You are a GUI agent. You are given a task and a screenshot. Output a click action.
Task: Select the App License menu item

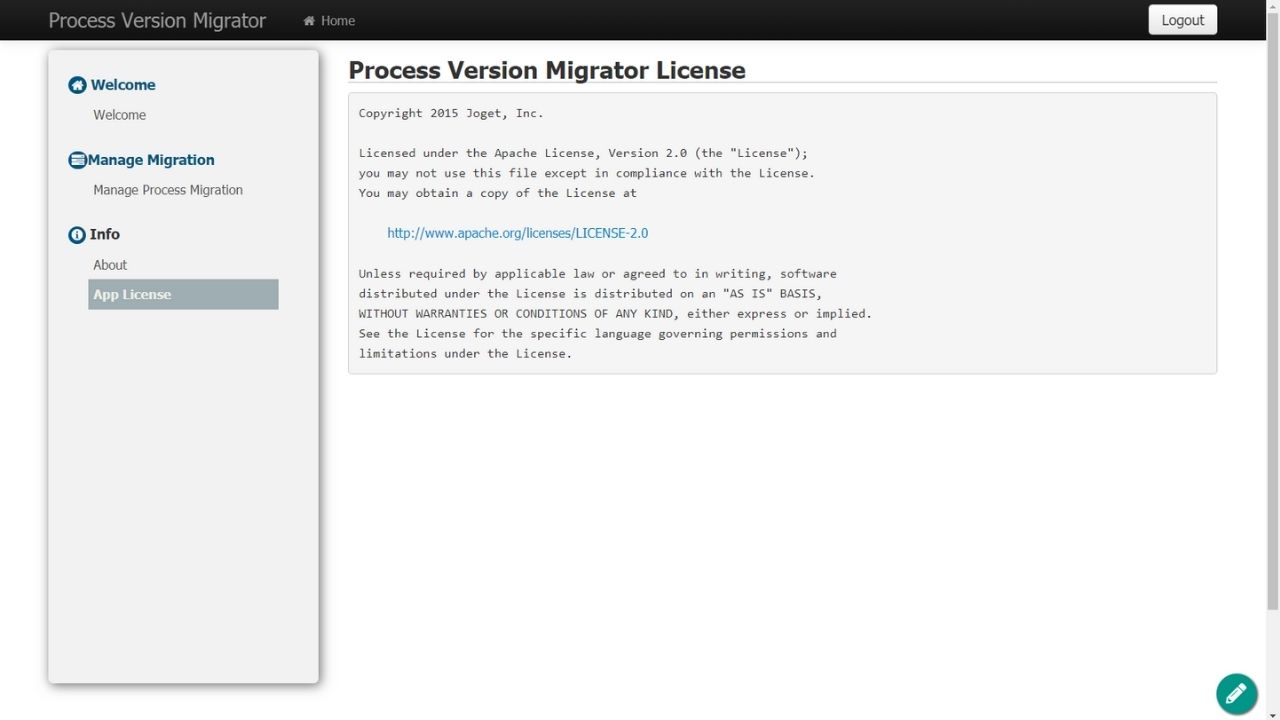(x=183, y=294)
